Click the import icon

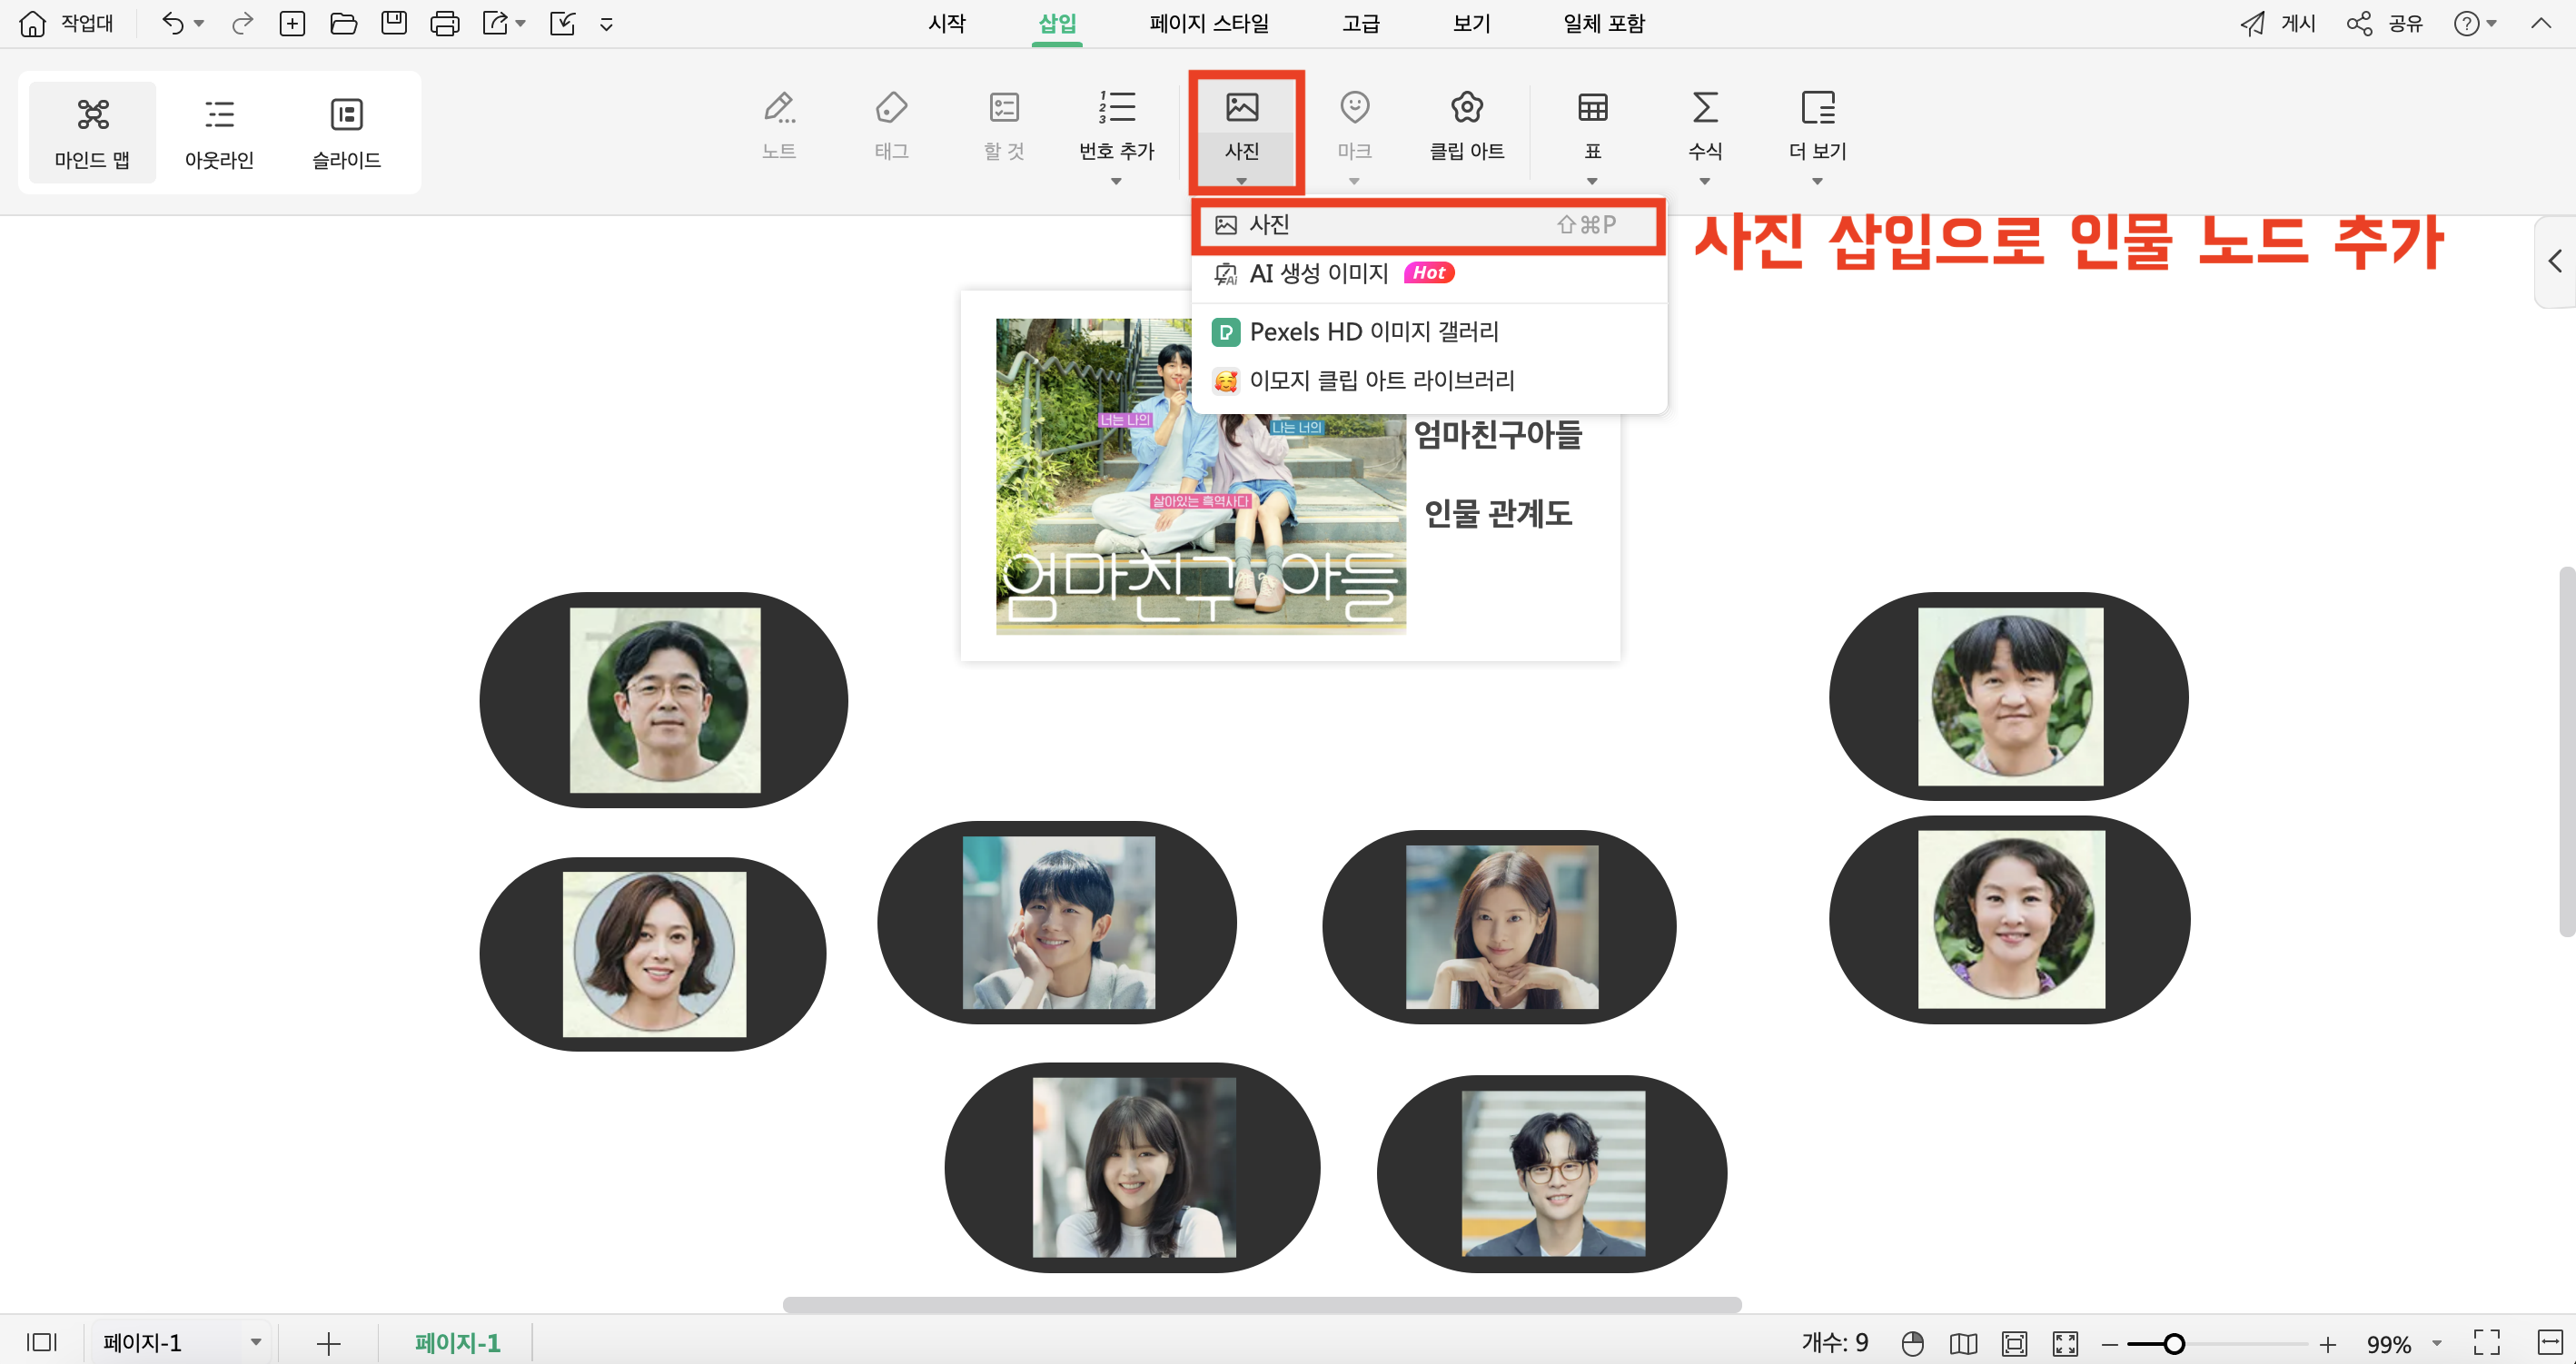(x=563, y=23)
